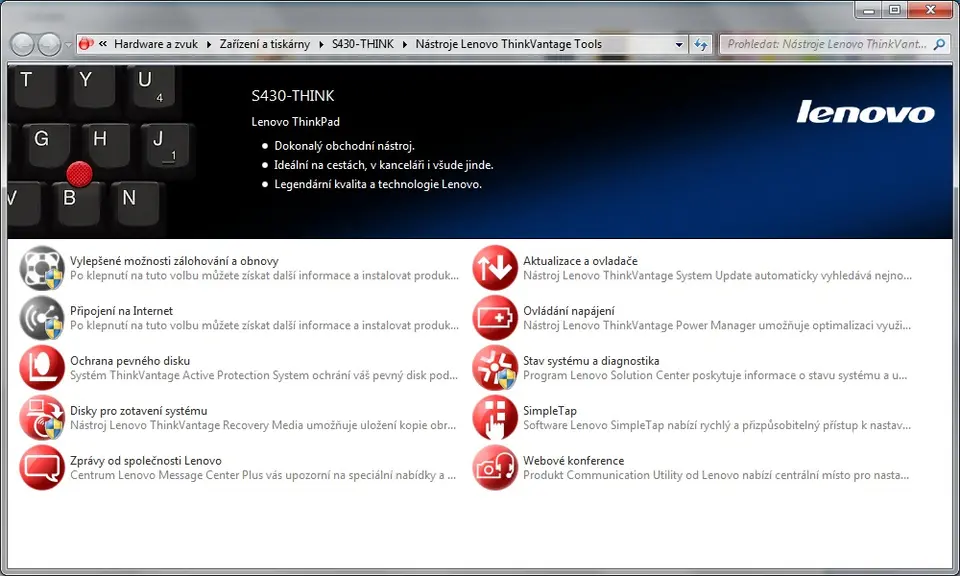Click the Stav systému a diagnostika title link

click(x=591, y=361)
